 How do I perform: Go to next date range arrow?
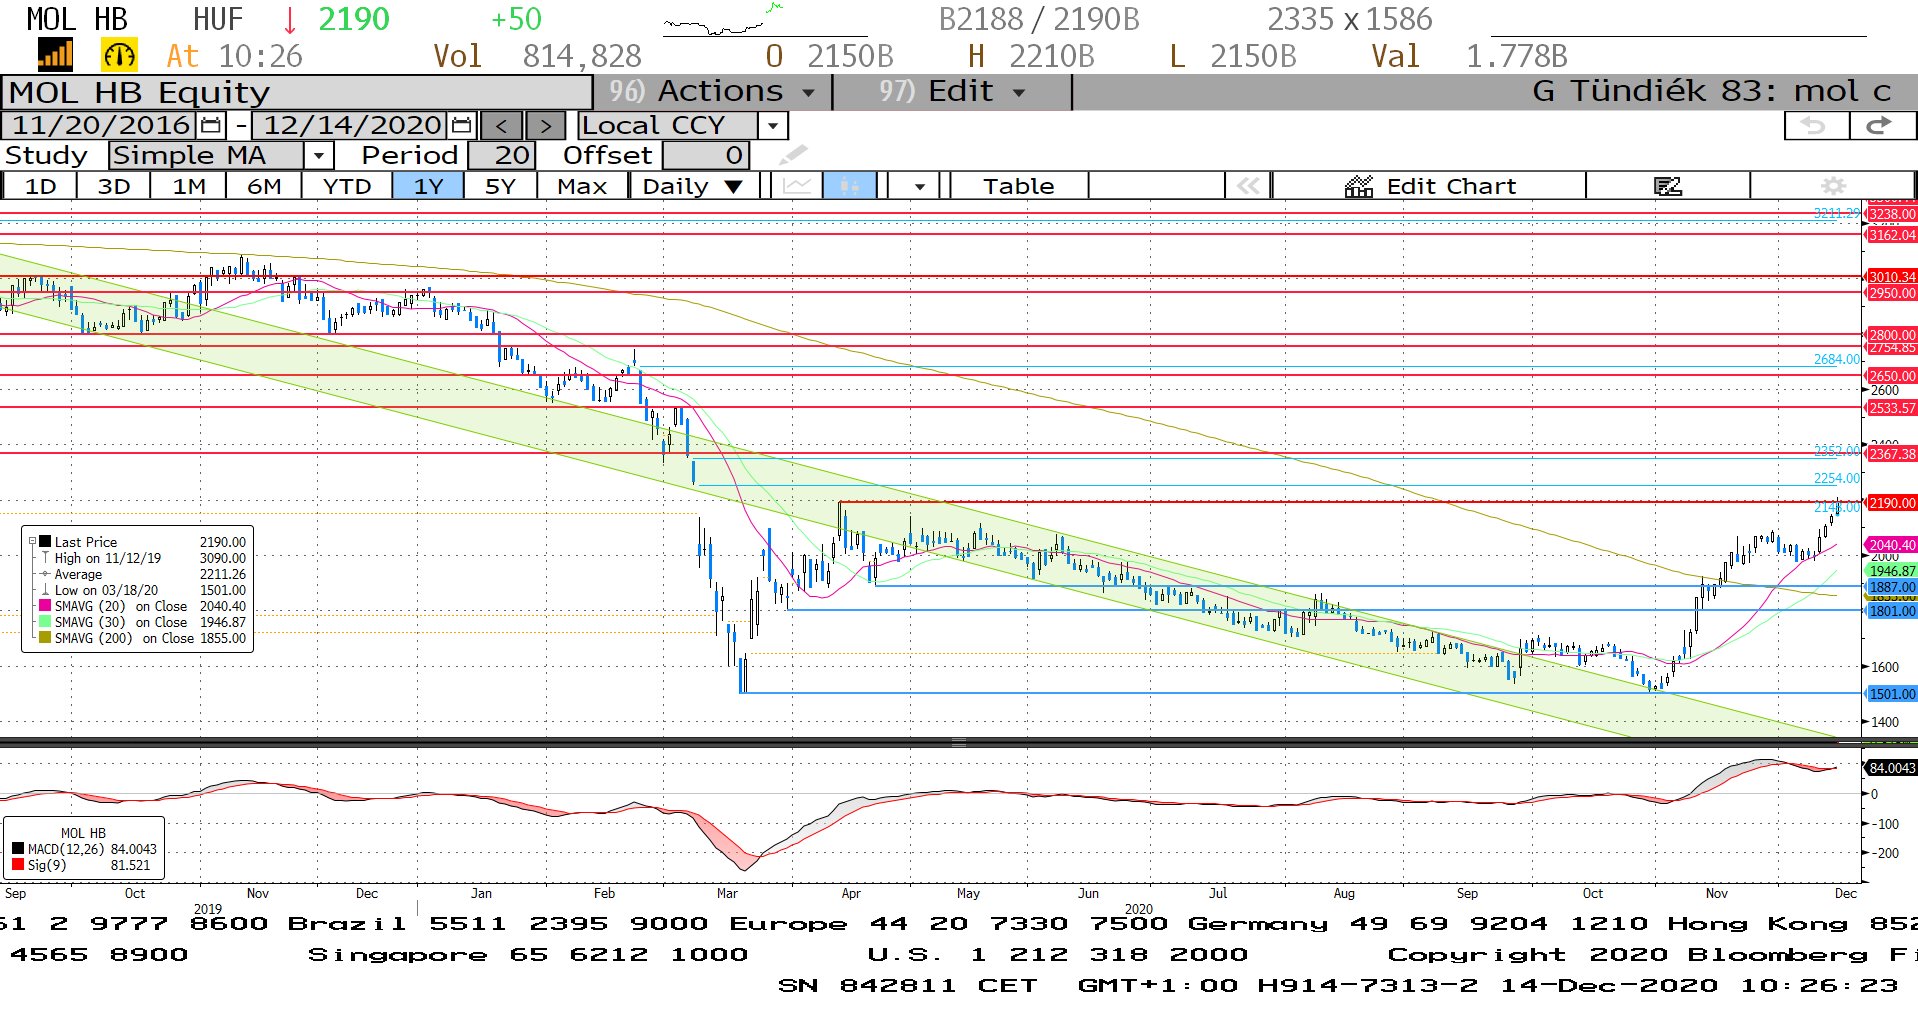545,126
